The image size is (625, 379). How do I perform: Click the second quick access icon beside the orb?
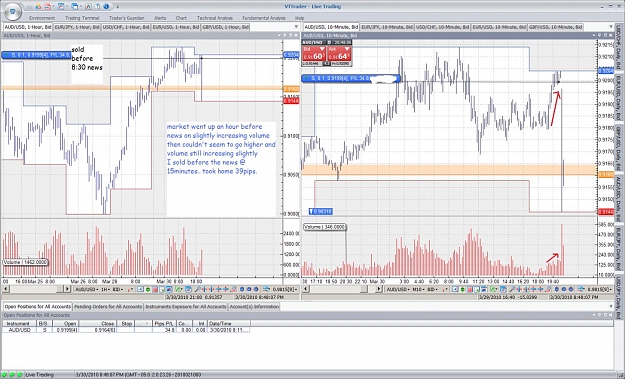point(38,6)
